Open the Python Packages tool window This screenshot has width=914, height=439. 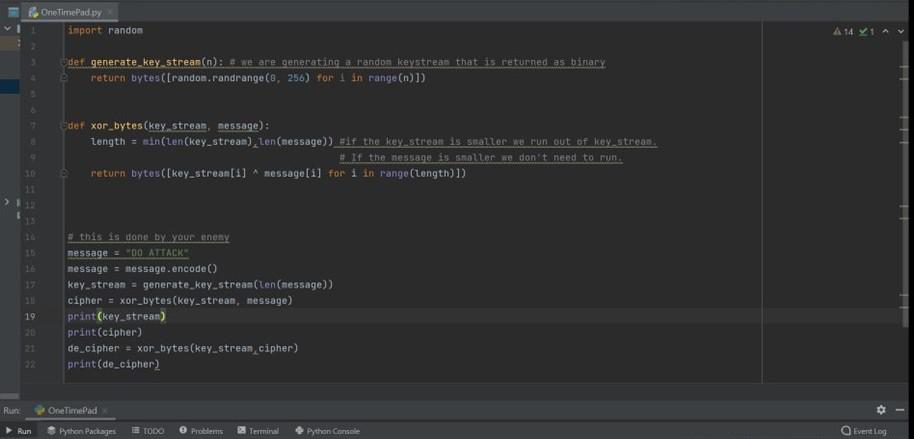(x=82, y=431)
